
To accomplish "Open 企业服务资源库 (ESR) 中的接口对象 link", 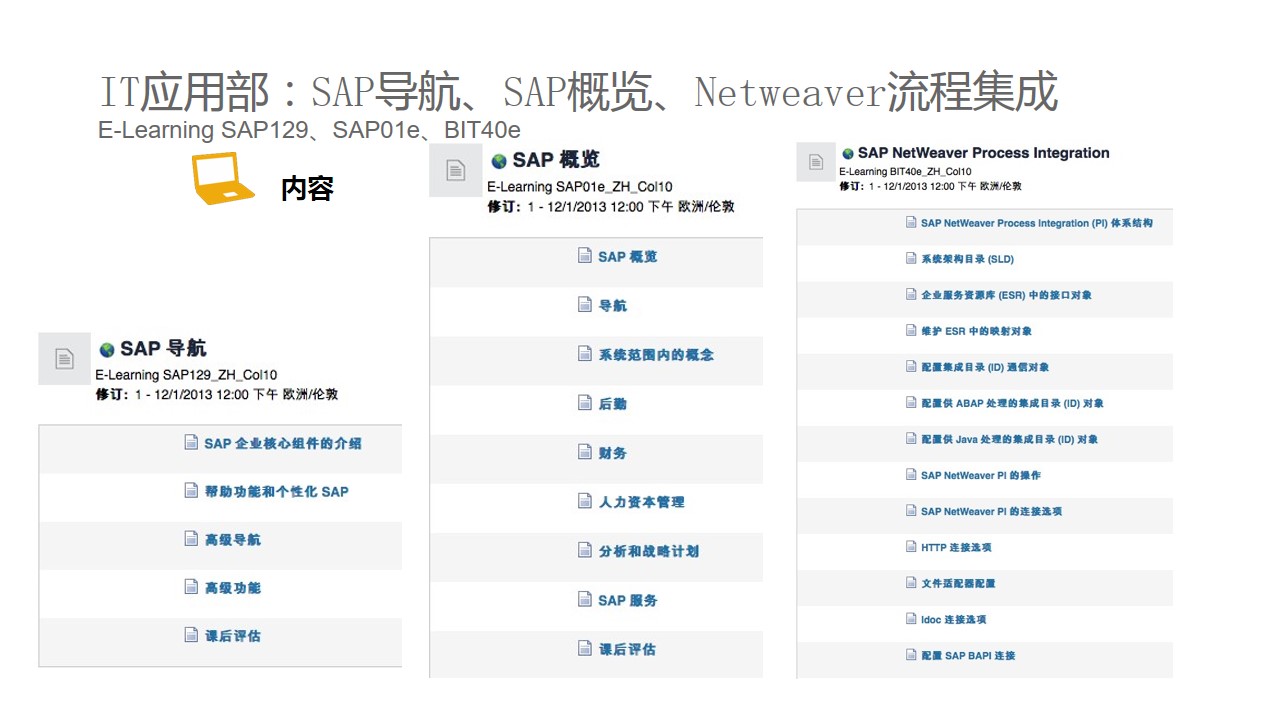I will (x=1006, y=295).
